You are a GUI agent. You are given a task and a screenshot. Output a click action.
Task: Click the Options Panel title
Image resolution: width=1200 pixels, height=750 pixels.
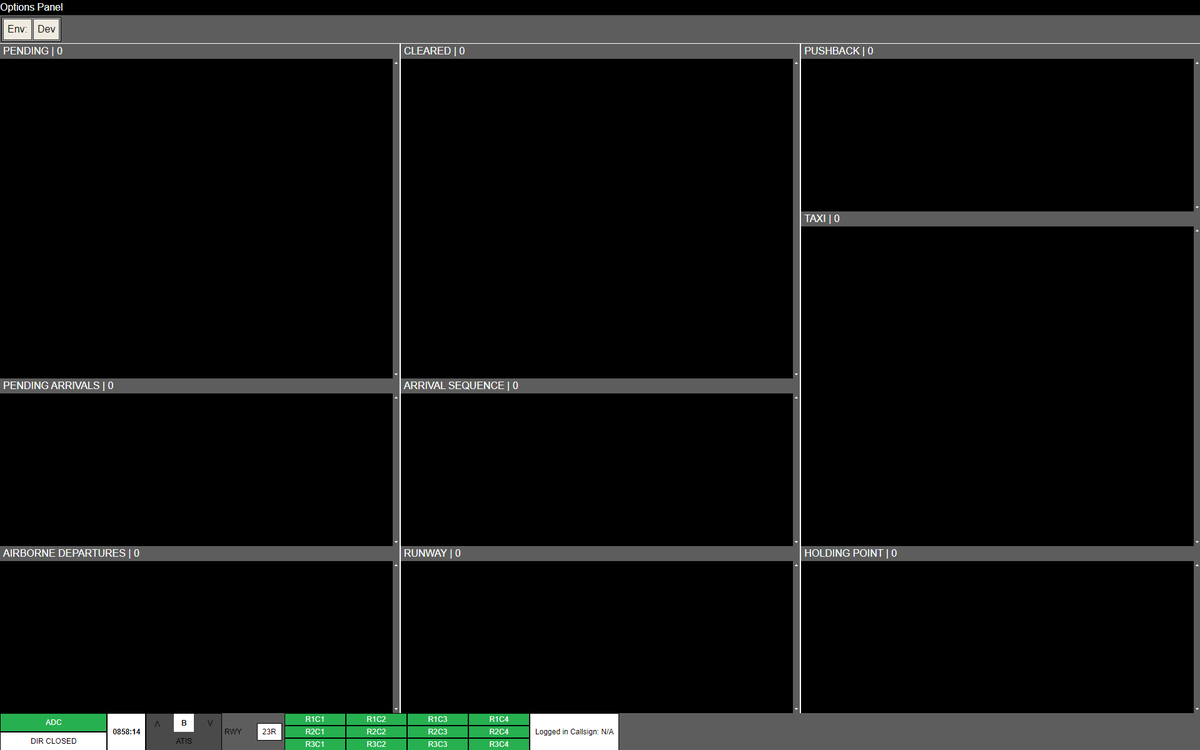click(32, 7)
